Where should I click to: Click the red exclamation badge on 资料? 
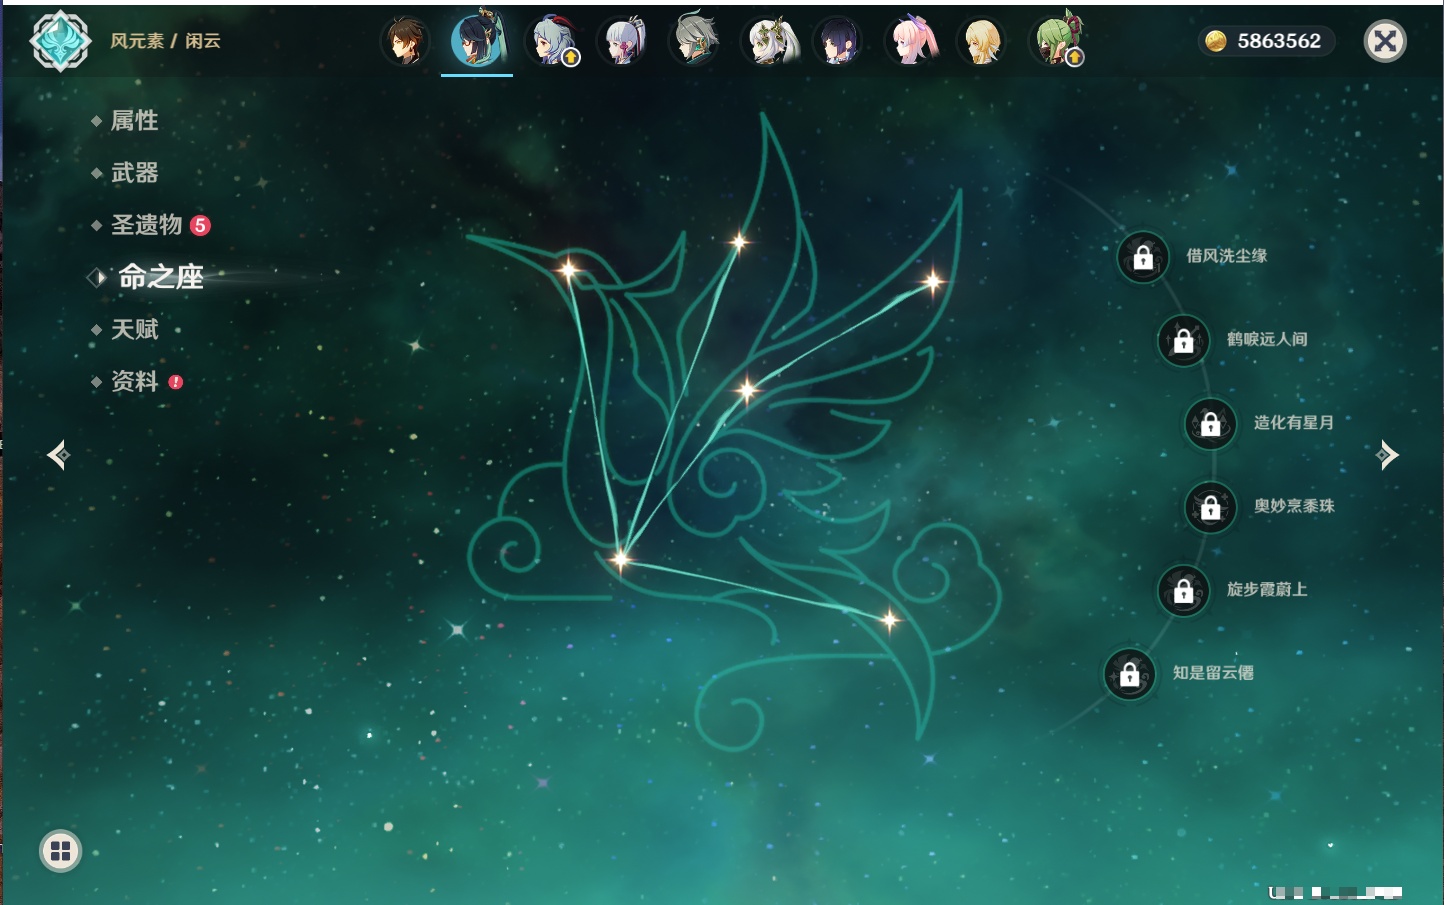(176, 382)
